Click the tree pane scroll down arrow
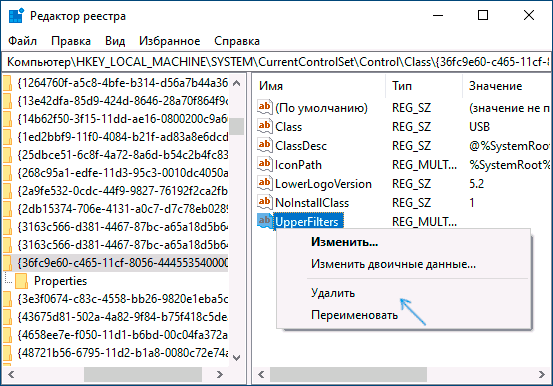The height and width of the screenshot is (386, 553). point(237,357)
